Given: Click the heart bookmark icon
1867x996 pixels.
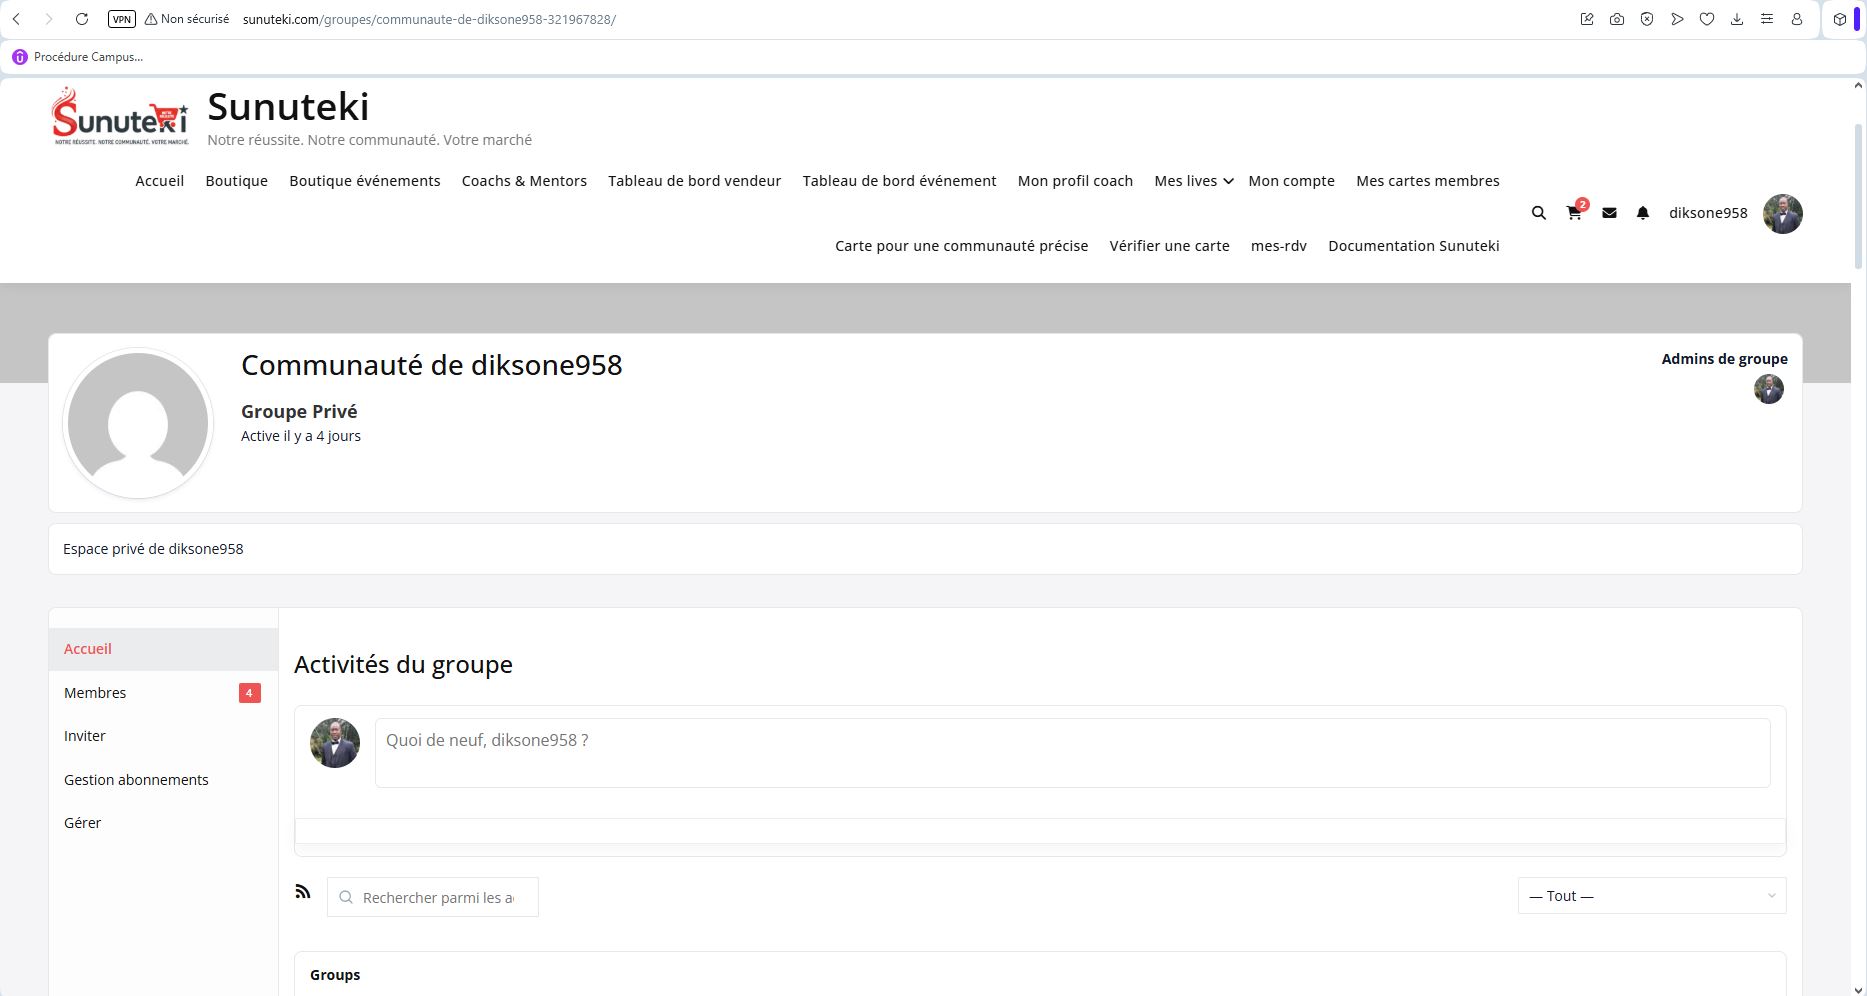Looking at the screenshot, I should (1707, 19).
